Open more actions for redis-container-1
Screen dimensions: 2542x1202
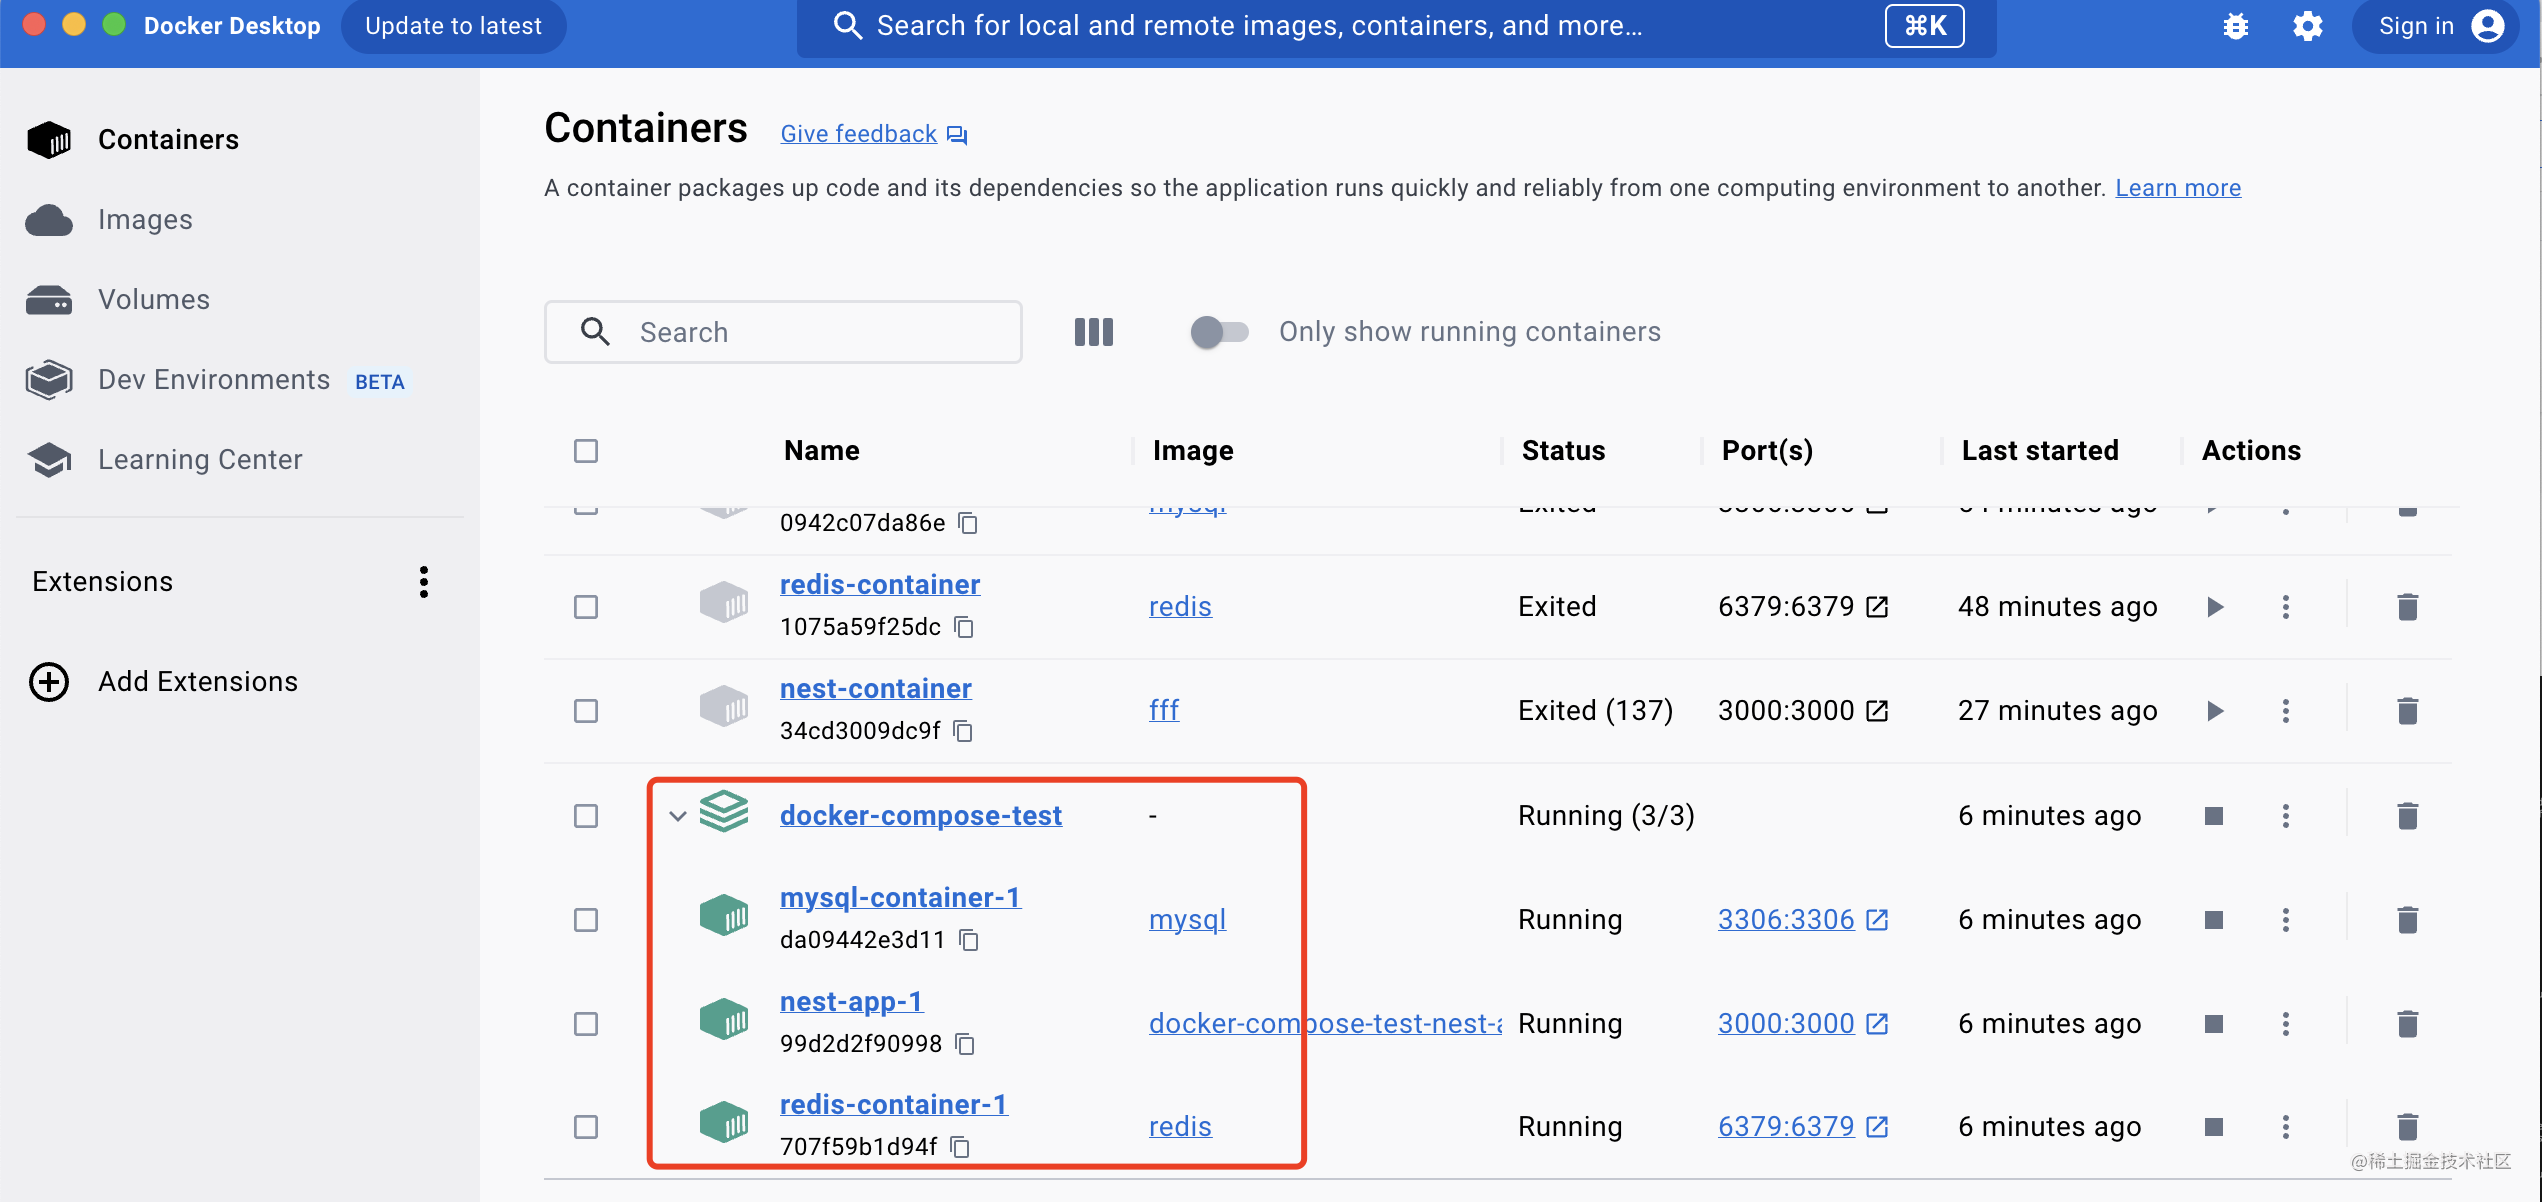[2285, 1127]
